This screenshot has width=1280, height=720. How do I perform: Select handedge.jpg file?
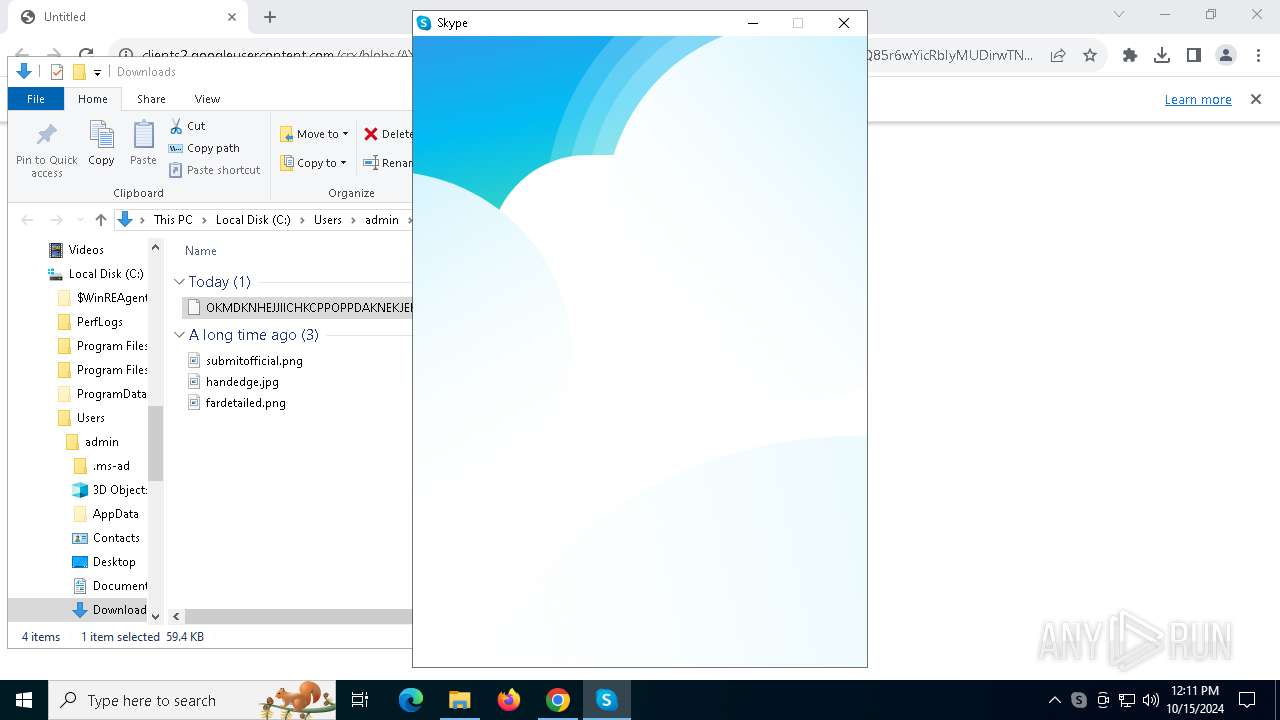click(242, 382)
